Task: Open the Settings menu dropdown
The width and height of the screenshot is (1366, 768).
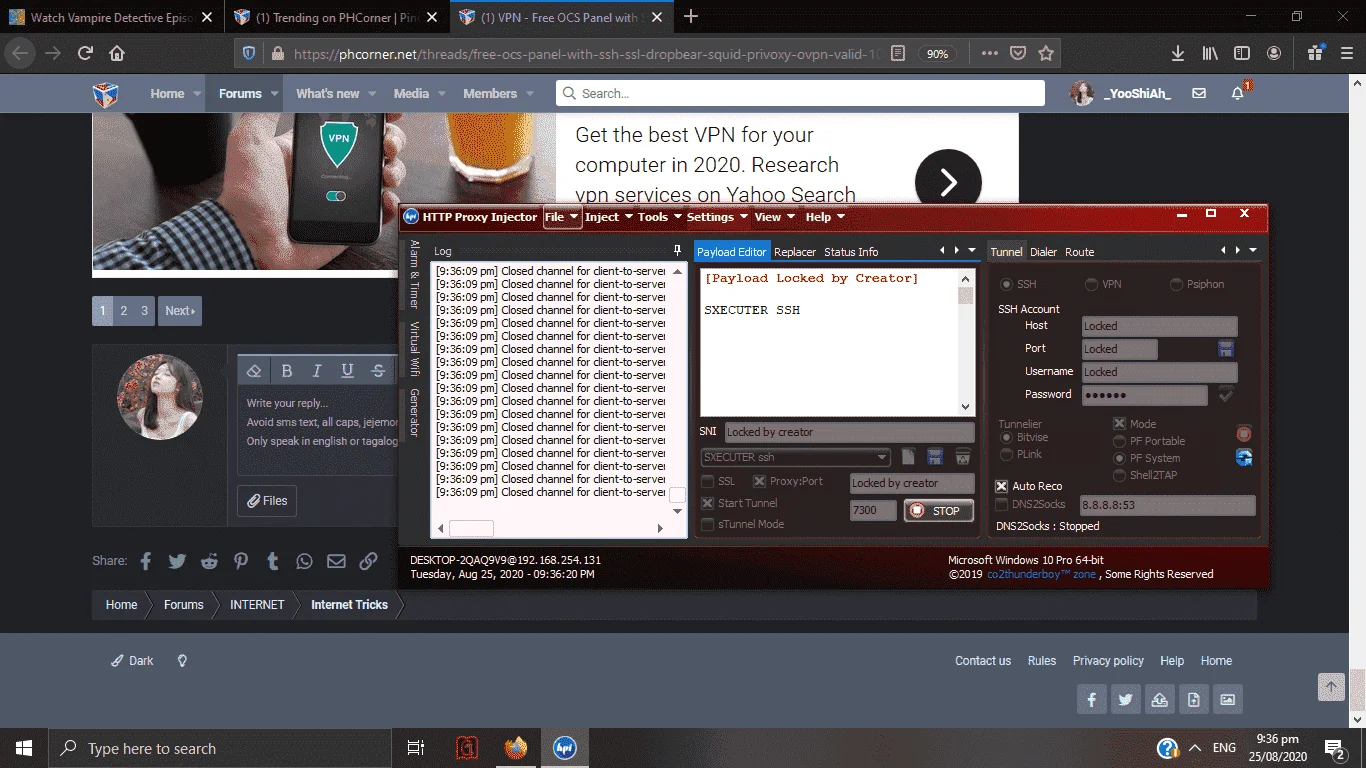Action: [x=718, y=217]
